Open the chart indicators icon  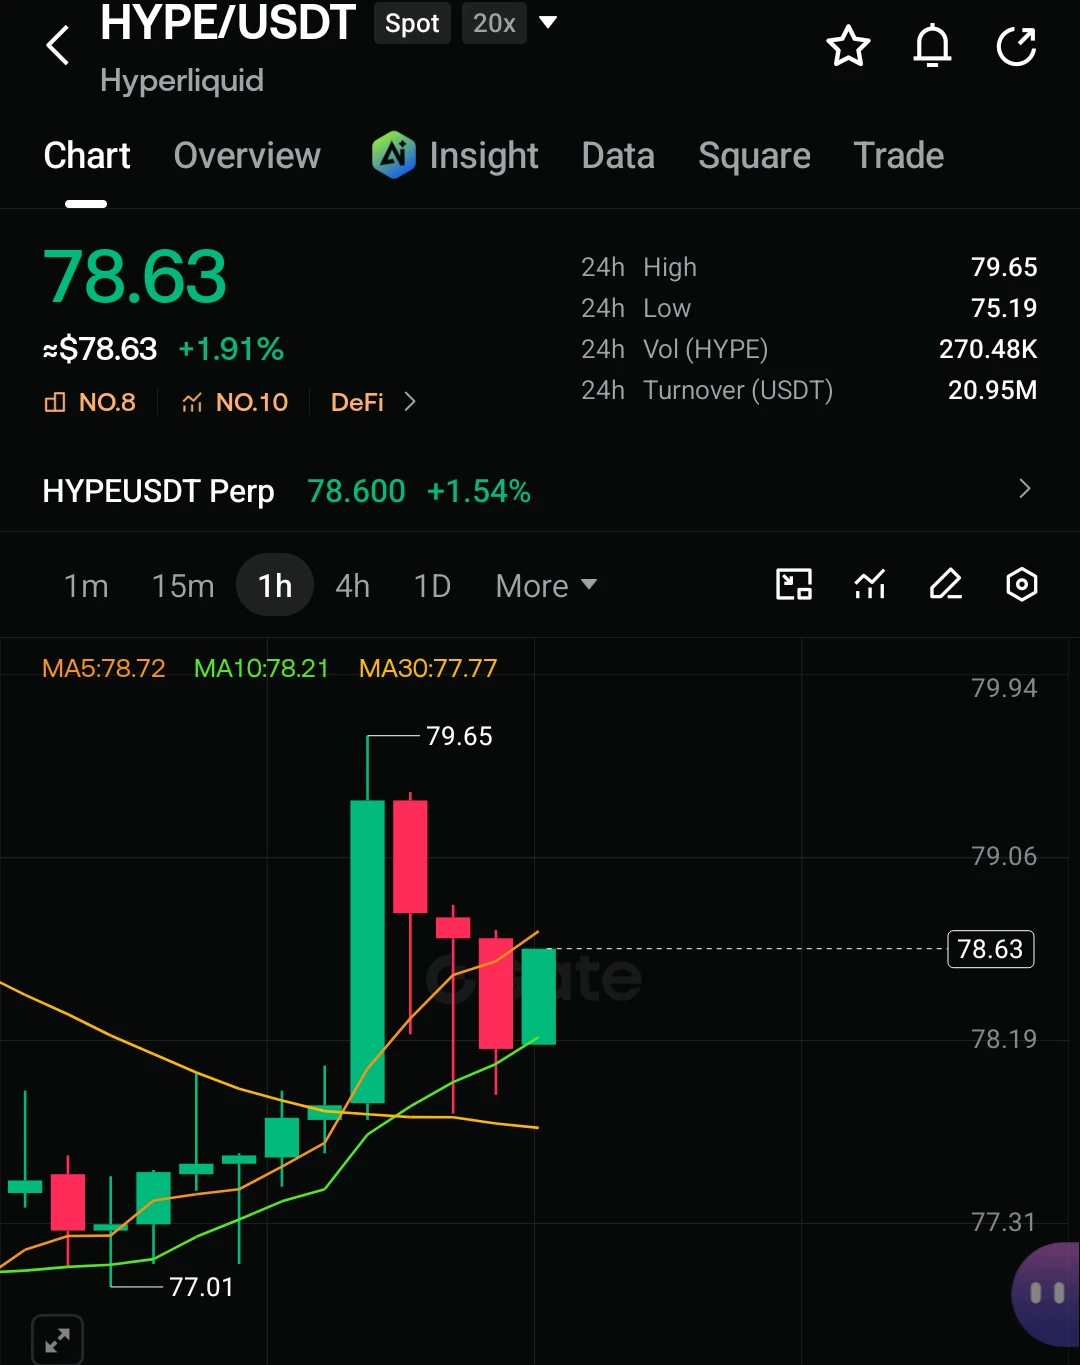pyautogui.click(x=870, y=584)
